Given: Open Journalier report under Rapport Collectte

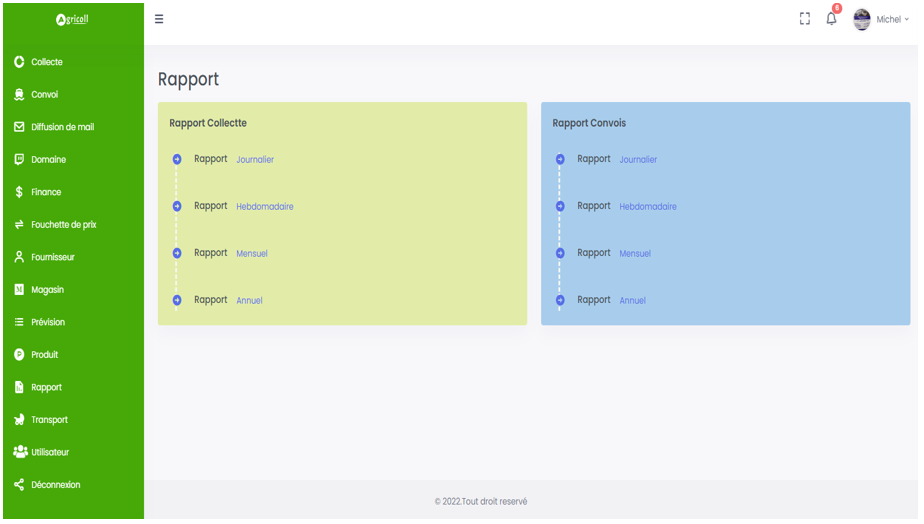Looking at the screenshot, I should (x=255, y=160).
